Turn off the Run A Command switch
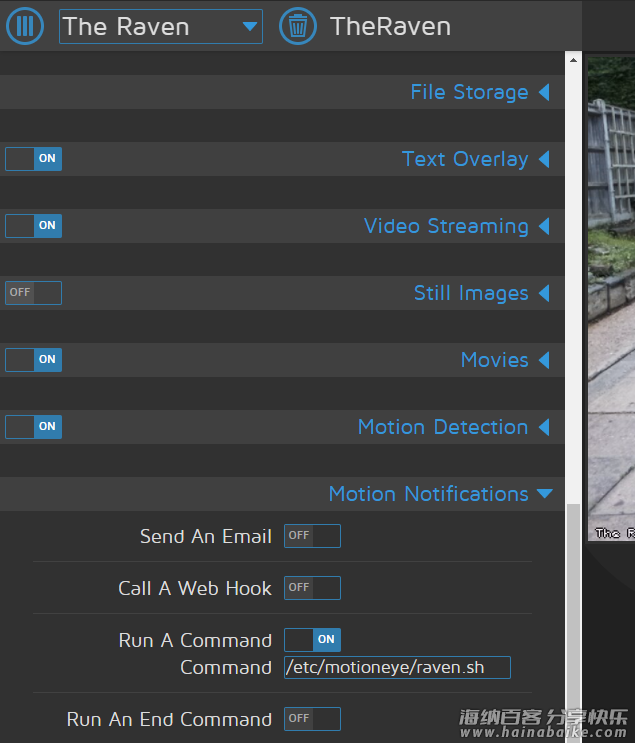This screenshot has width=635, height=743. [312, 640]
